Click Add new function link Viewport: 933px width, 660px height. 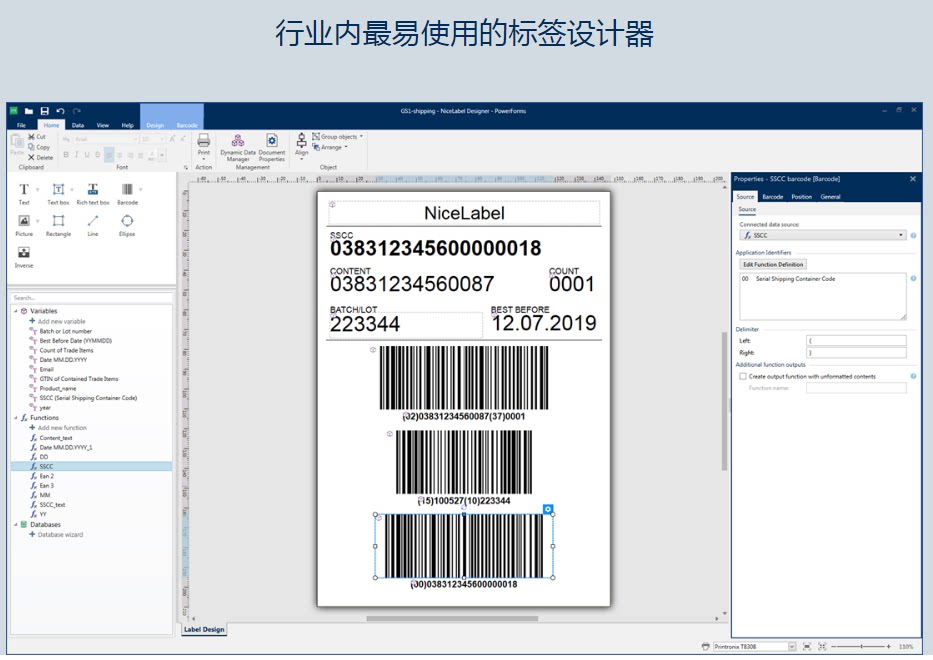pos(58,428)
